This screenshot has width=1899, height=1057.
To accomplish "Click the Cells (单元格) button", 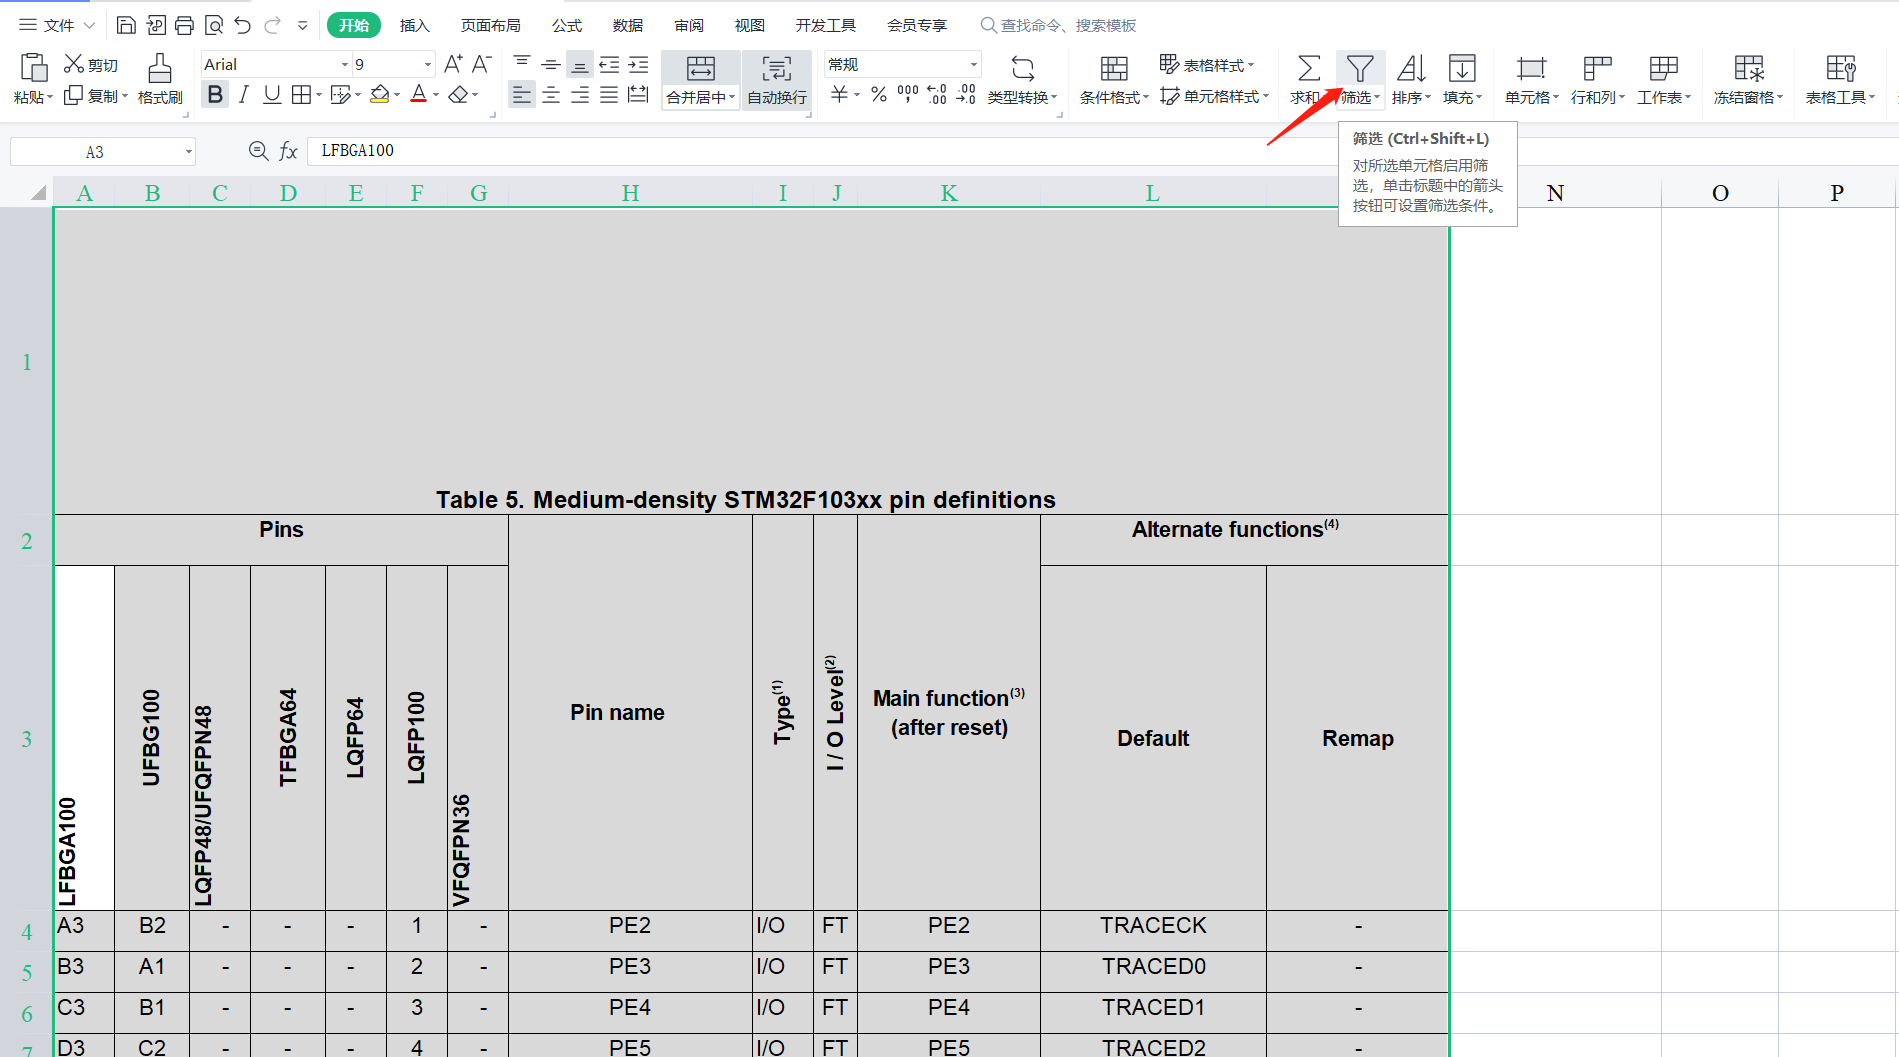I will coord(1531,80).
